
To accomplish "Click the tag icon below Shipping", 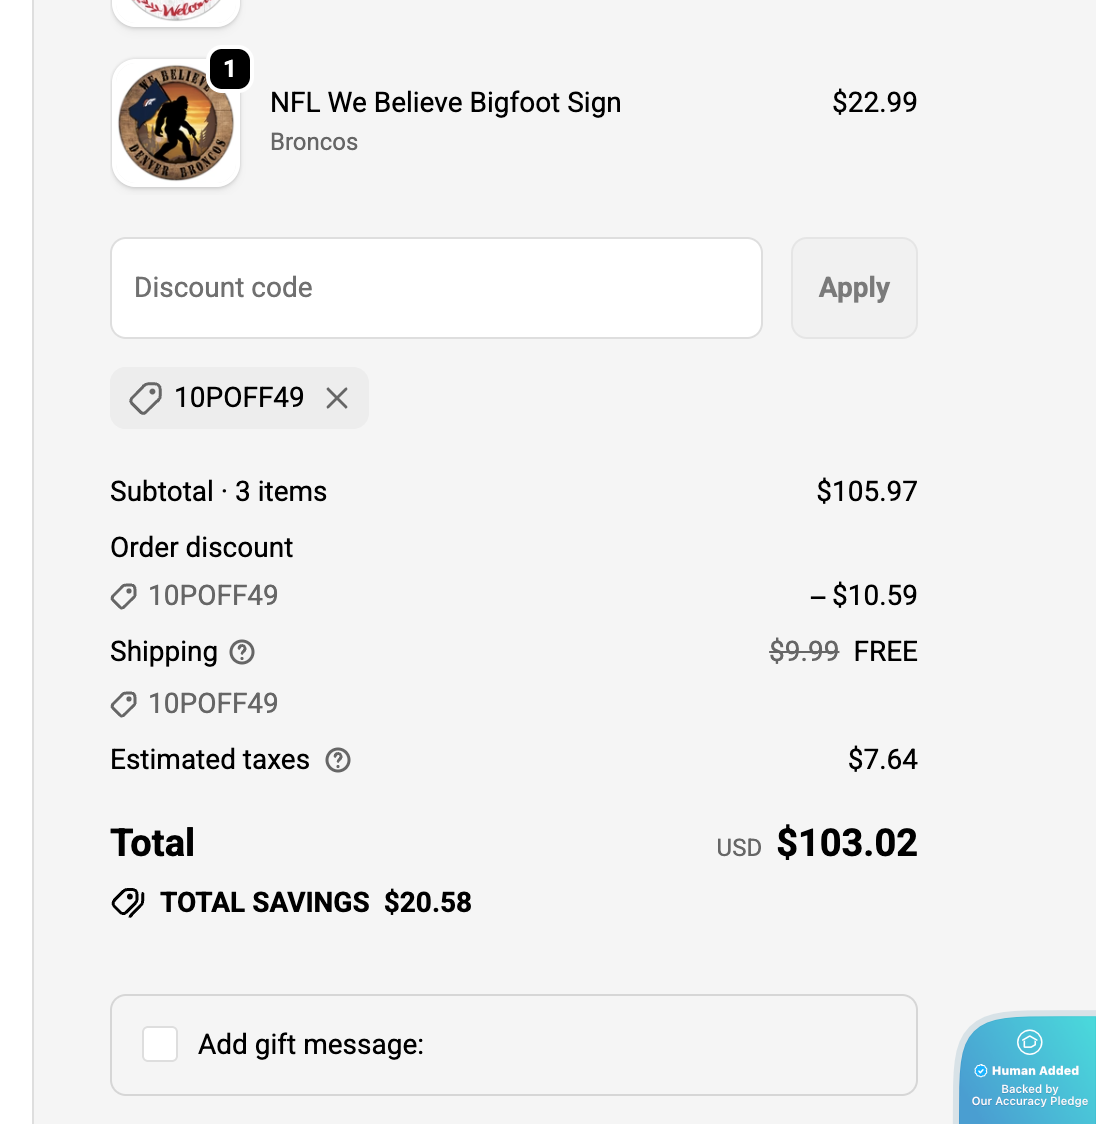I will tap(123, 704).
